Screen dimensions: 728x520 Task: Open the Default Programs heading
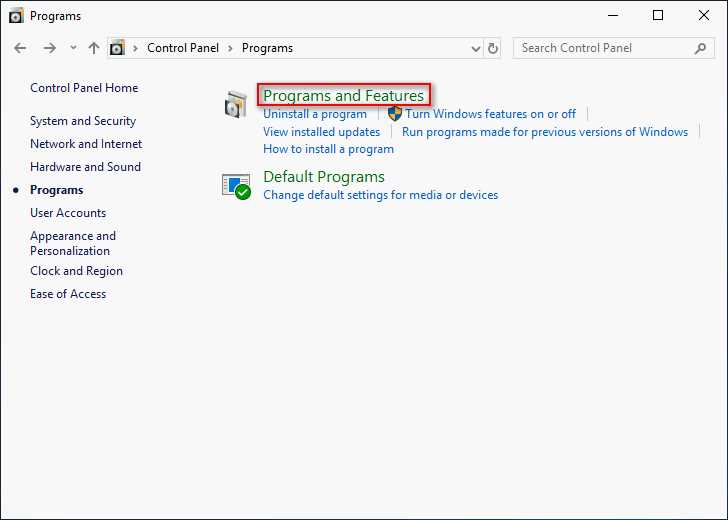click(324, 177)
